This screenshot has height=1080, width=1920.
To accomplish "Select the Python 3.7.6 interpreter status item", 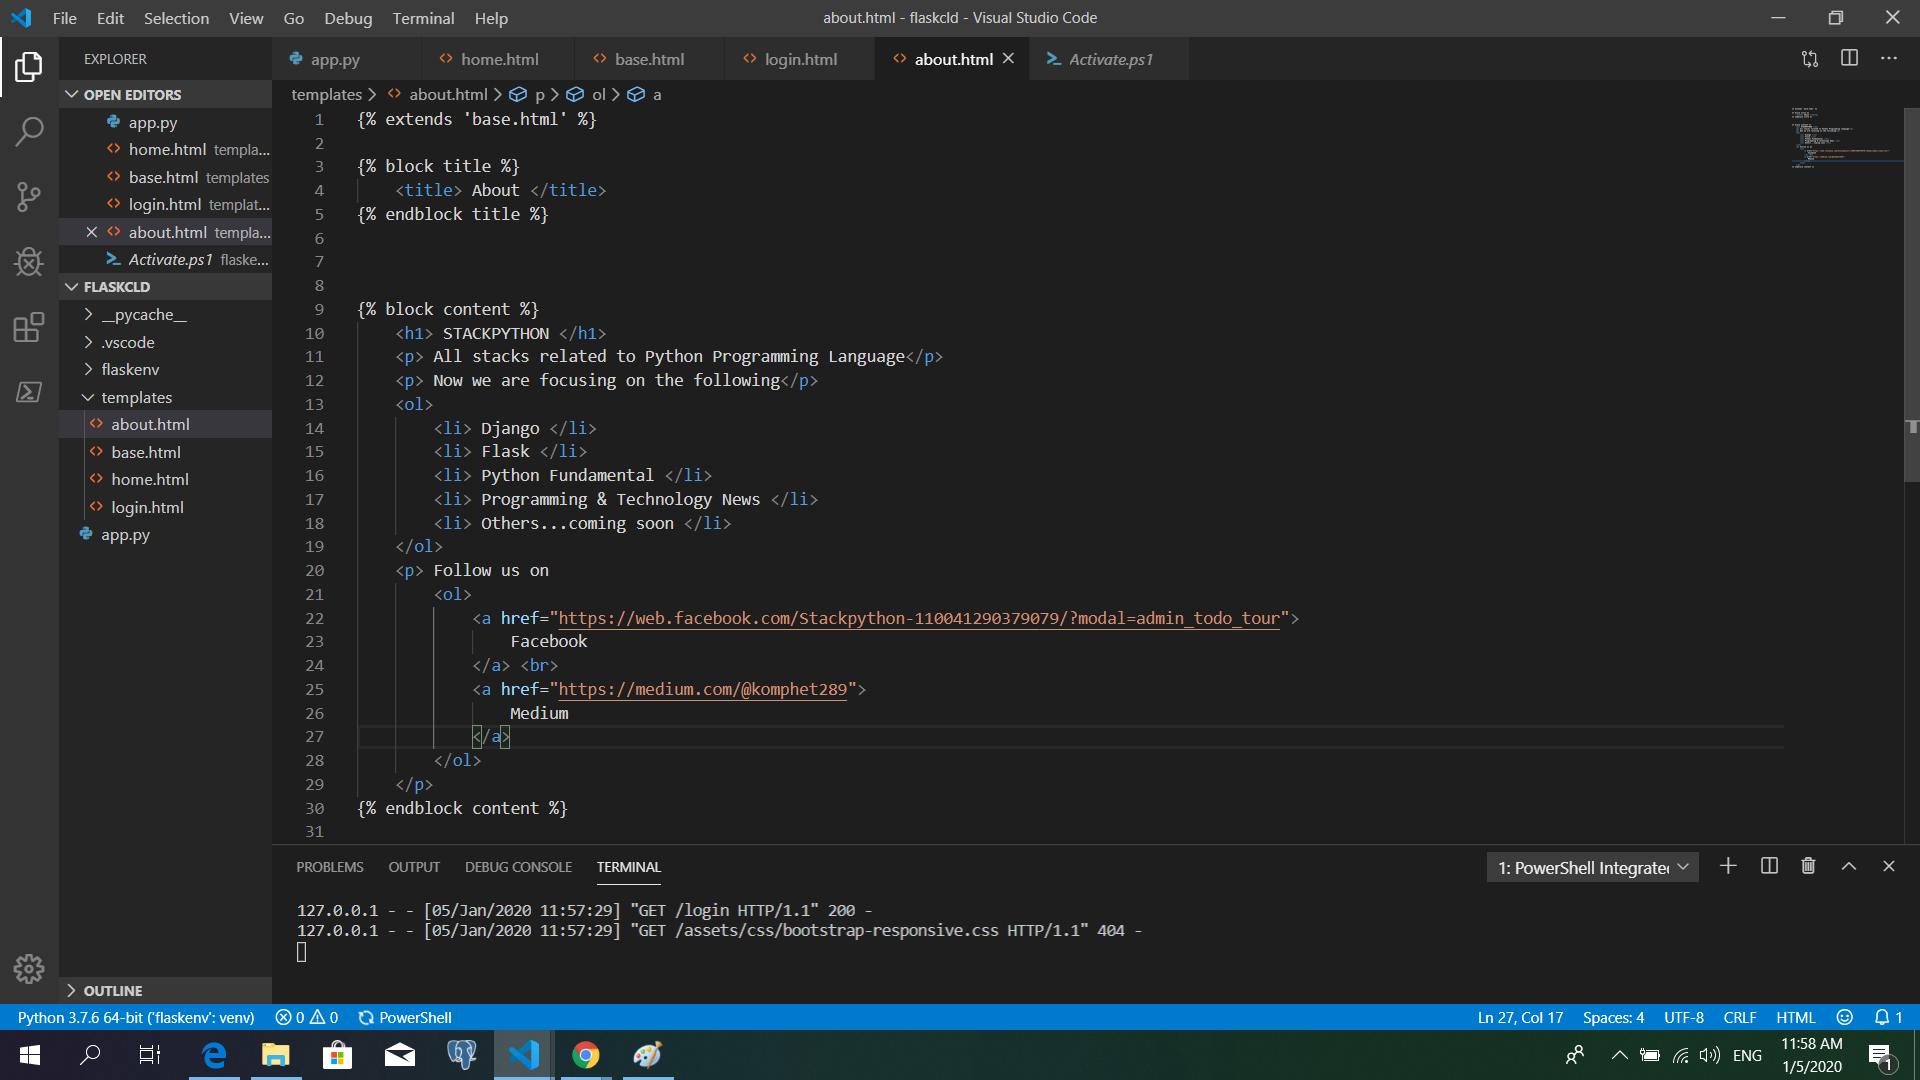I will (135, 1017).
